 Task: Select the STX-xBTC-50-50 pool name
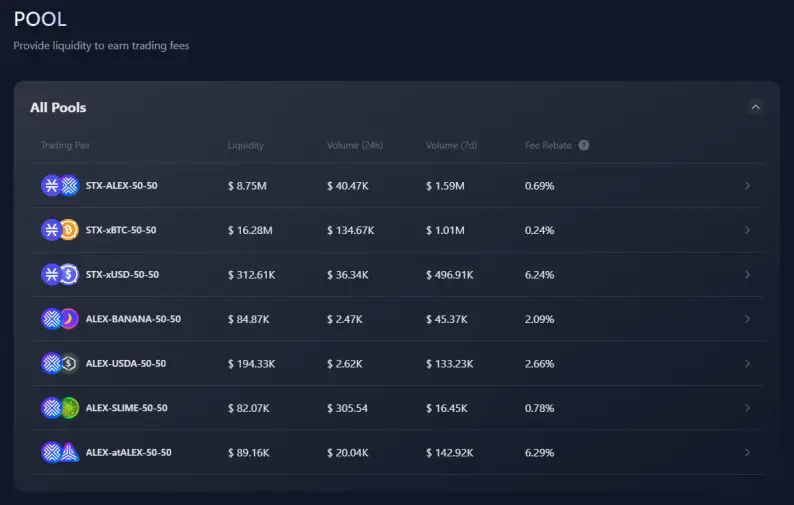[x=121, y=230]
